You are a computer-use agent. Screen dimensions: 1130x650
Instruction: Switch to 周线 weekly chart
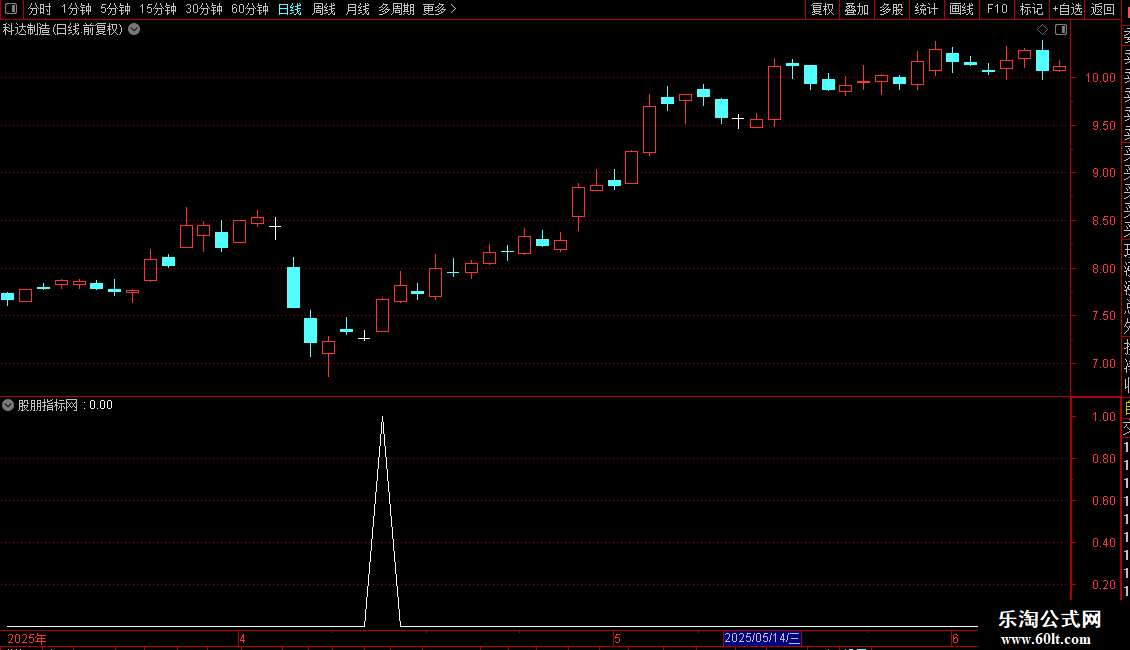coord(324,9)
